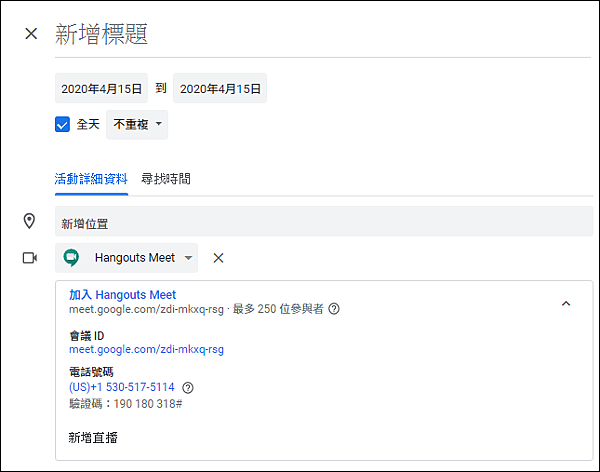Toggle the 全天 all-day checkbox
This screenshot has width=600, height=472.
click(63, 125)
